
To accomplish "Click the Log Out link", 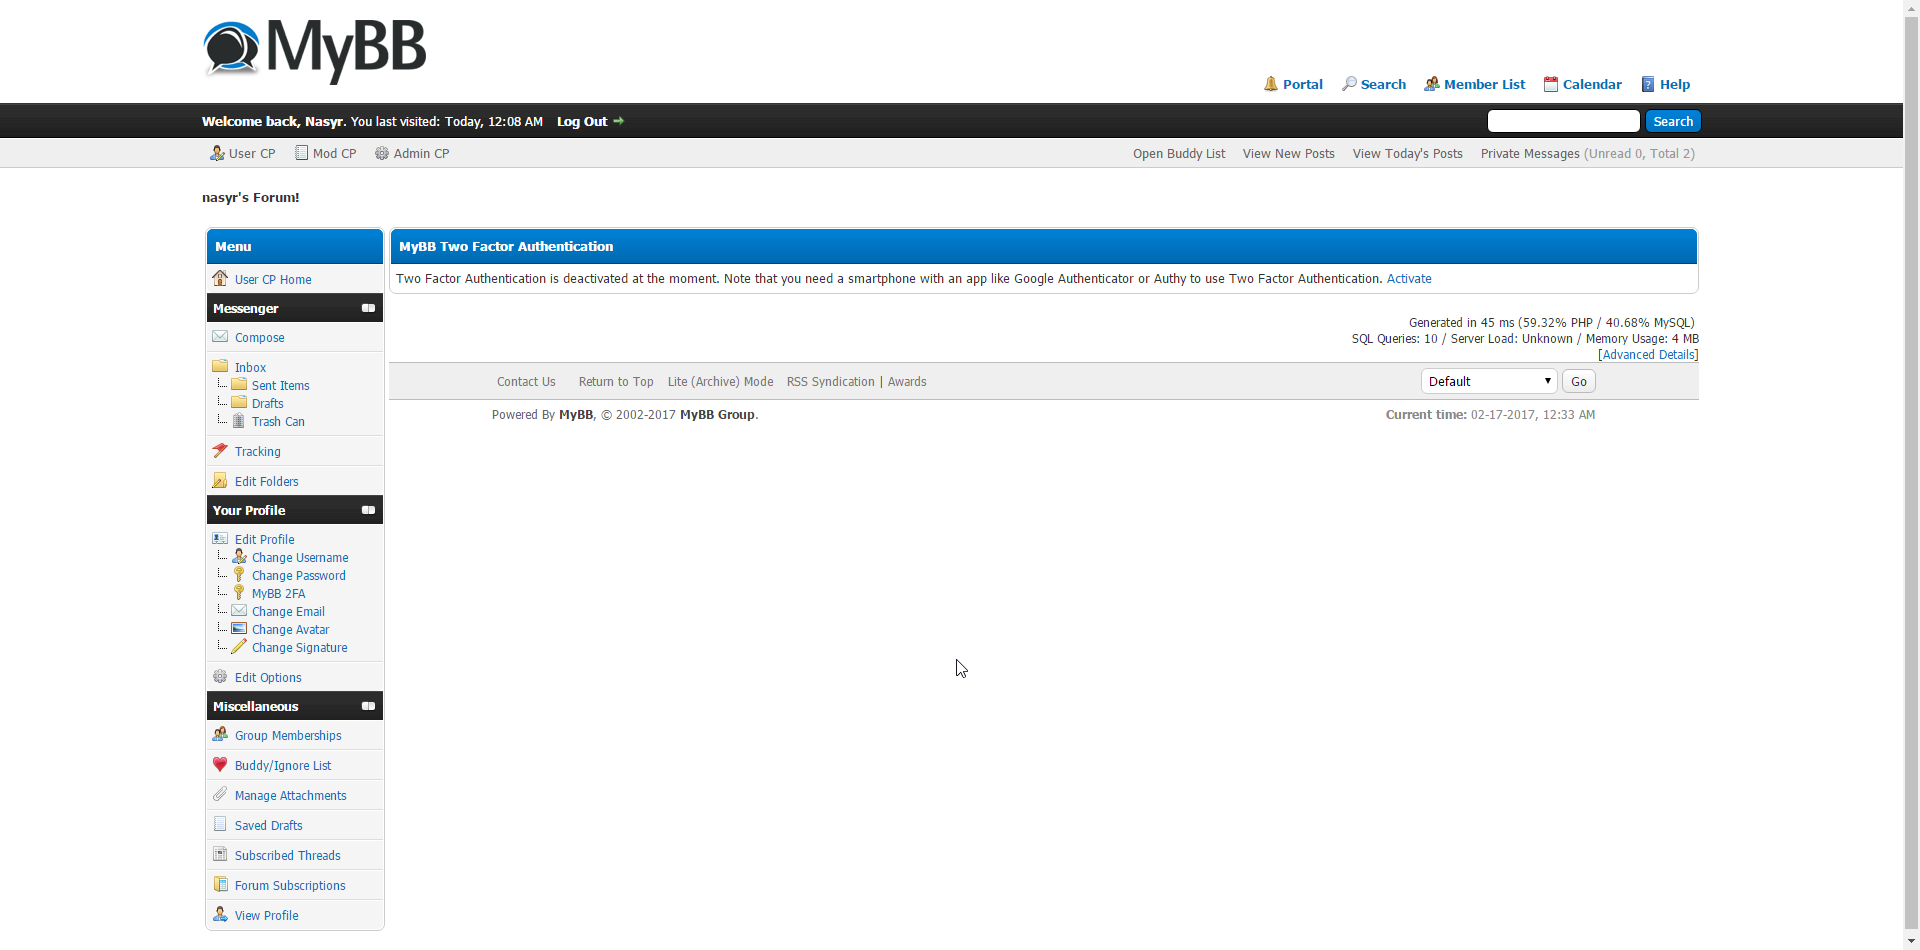I will pos(582,121).
